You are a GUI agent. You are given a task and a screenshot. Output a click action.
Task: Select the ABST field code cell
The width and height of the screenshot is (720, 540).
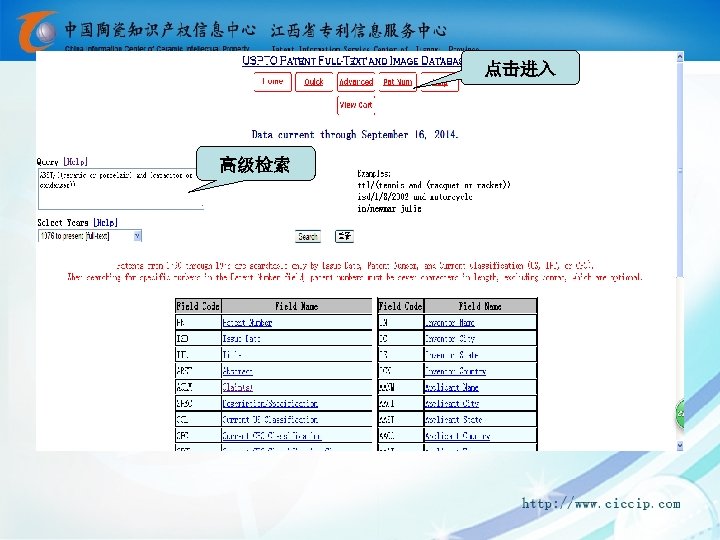click(198, 371)
